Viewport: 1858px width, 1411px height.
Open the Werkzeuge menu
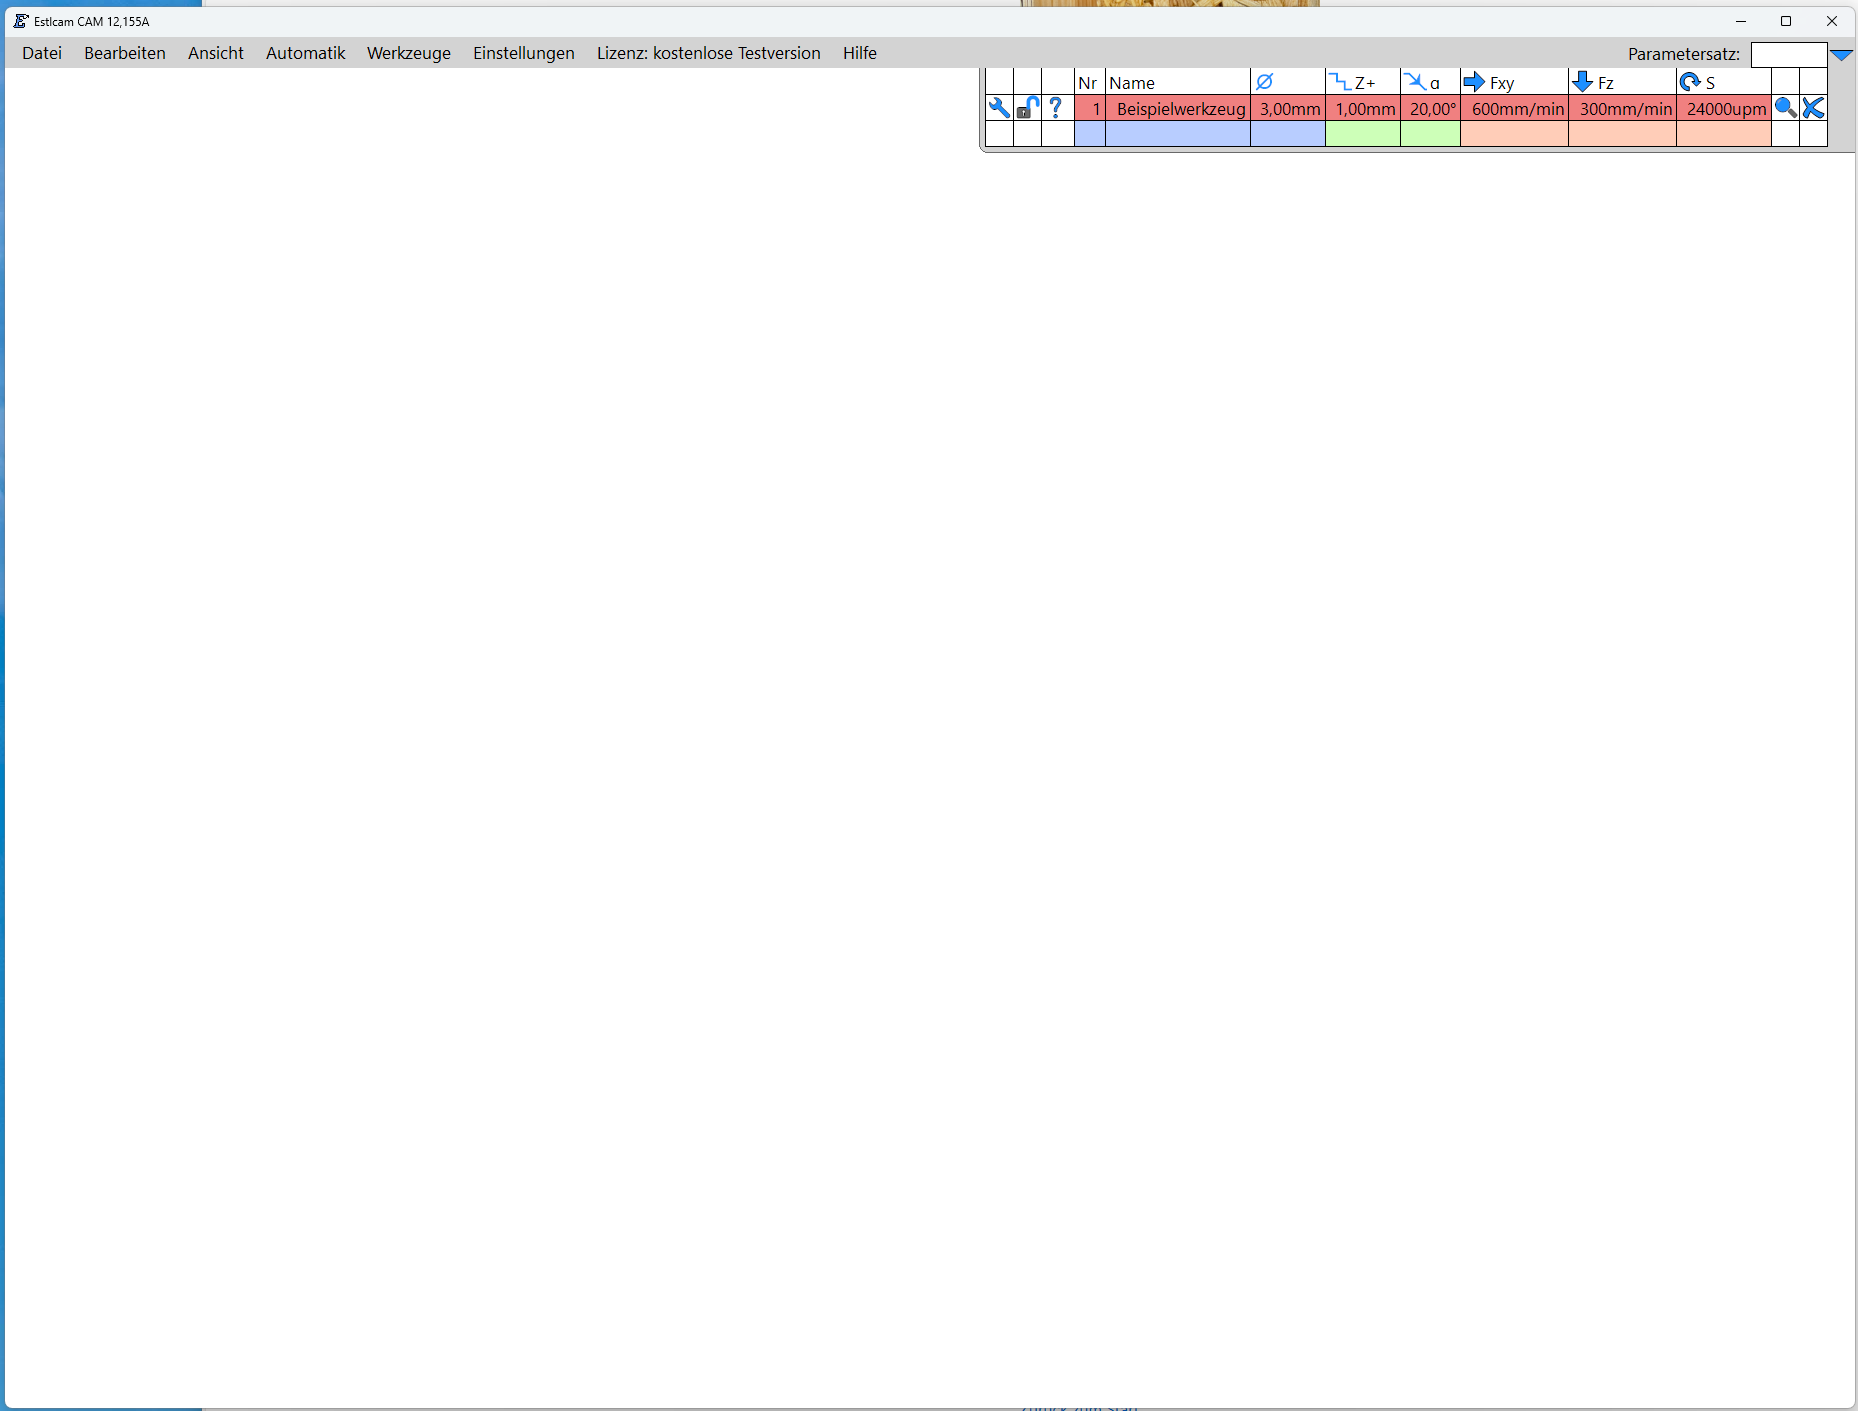(408, 53)
